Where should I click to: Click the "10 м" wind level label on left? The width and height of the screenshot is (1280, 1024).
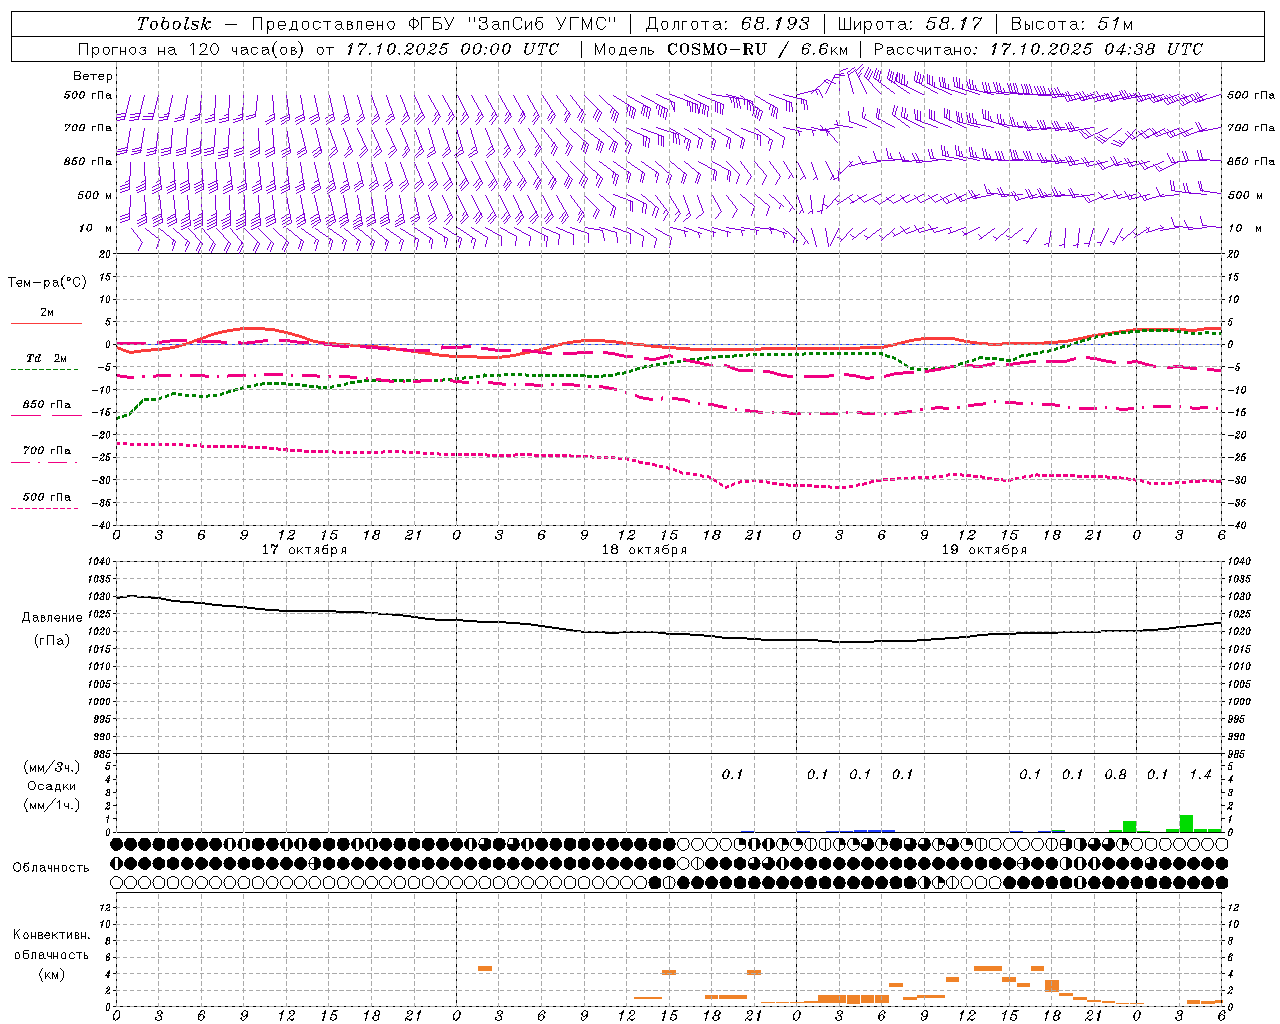click(95, 228)
